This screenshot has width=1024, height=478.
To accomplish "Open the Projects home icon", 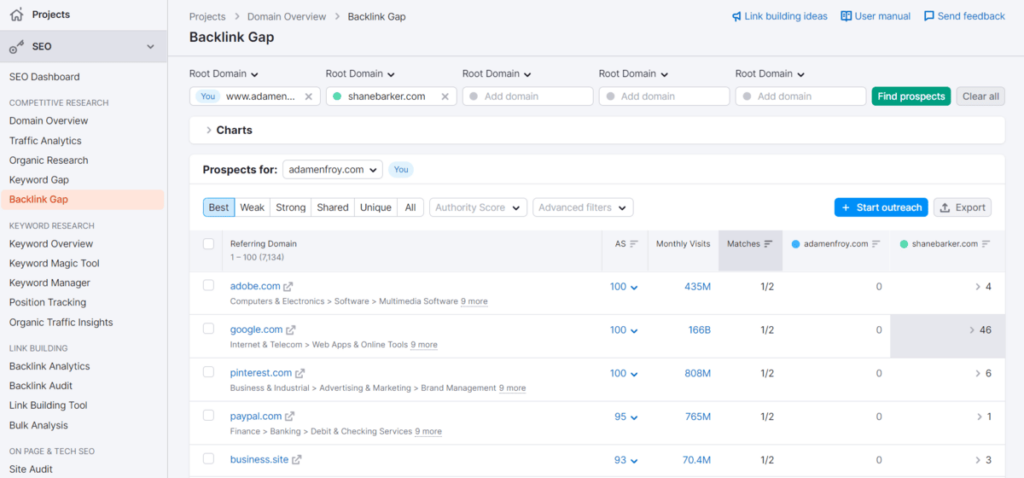I will point(17,14).
